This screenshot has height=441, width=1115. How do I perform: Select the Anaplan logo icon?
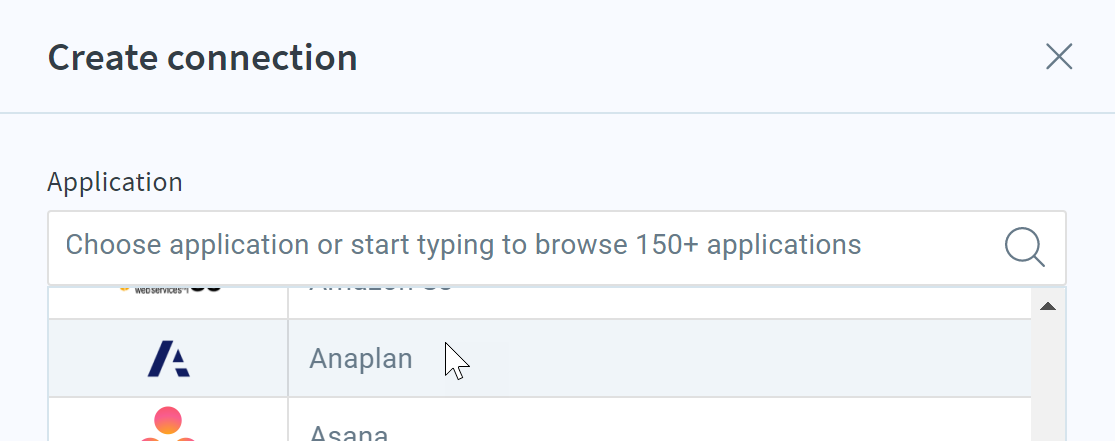[169, 358]
